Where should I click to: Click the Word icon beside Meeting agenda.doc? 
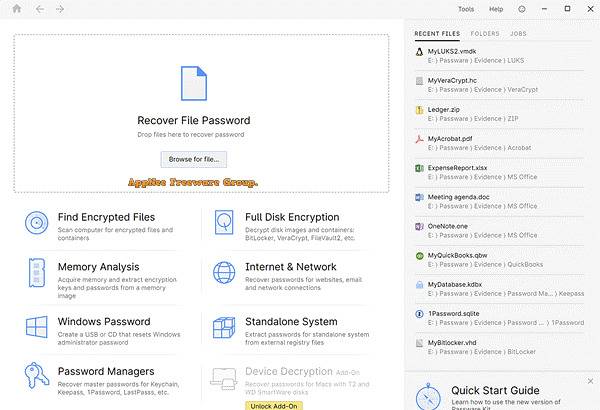click(x=419, y=197)
